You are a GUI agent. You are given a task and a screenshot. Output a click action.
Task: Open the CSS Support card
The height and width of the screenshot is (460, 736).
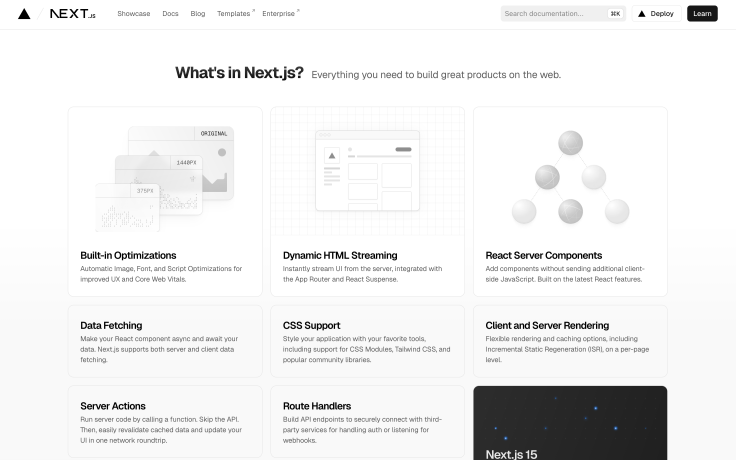click(367, 342)
